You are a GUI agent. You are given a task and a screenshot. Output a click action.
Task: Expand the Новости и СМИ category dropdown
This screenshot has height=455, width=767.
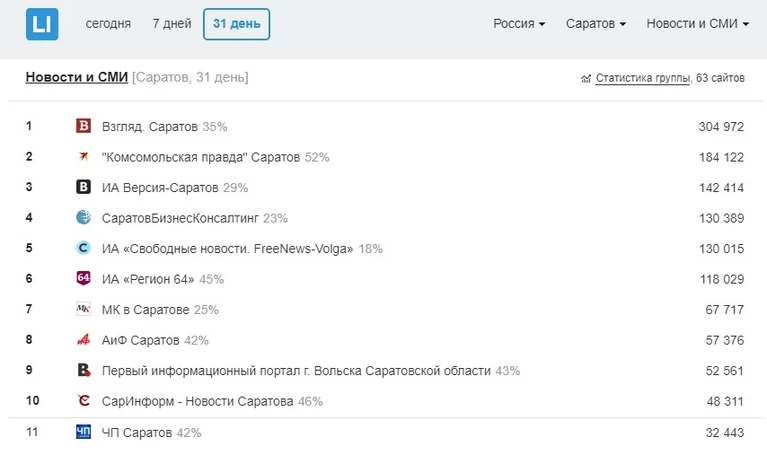698,23
